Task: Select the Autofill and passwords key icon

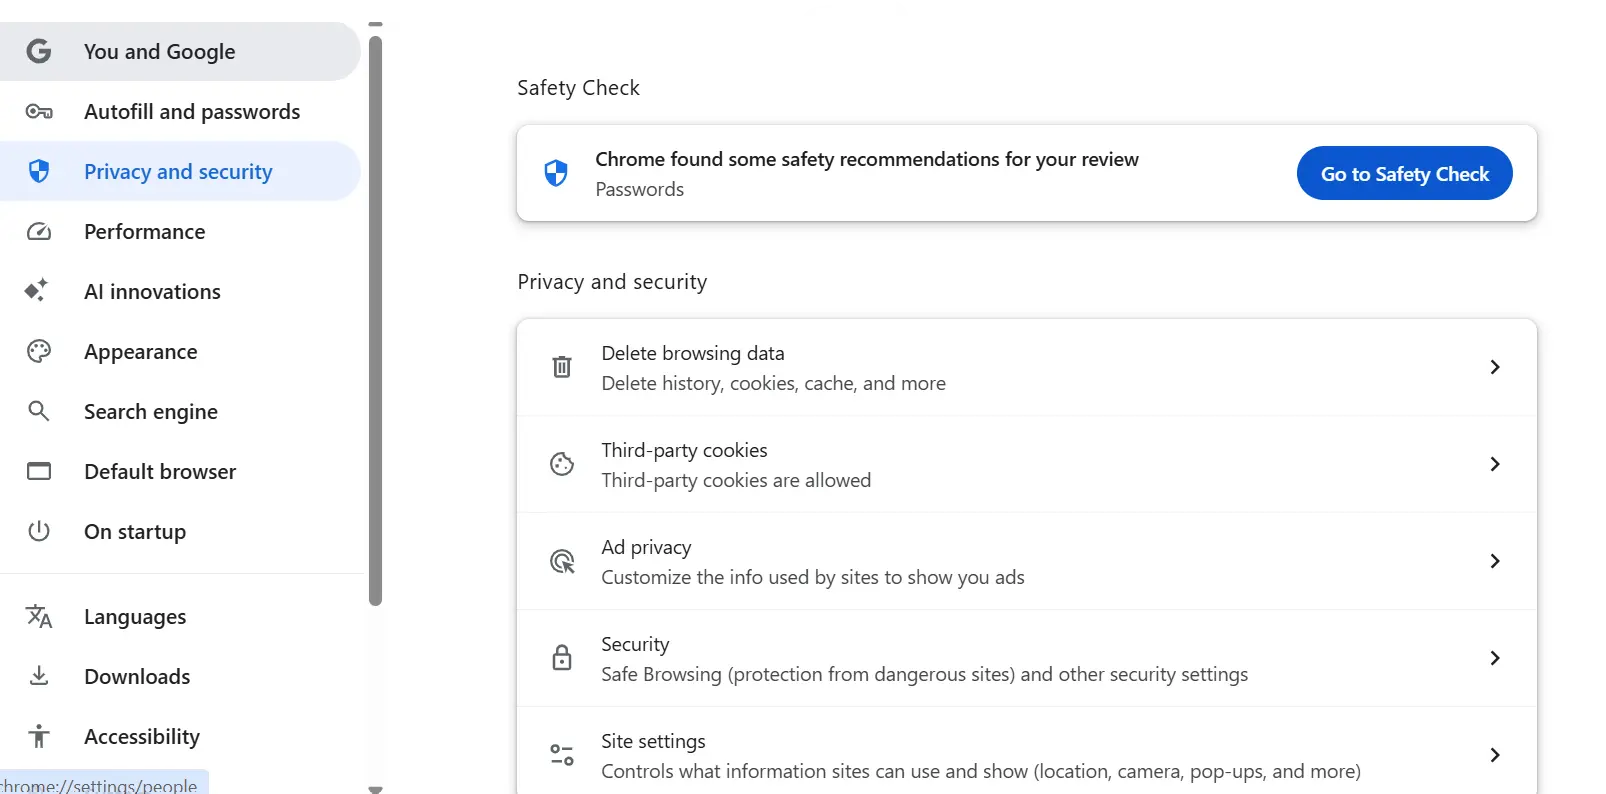Action: (39, 111)
